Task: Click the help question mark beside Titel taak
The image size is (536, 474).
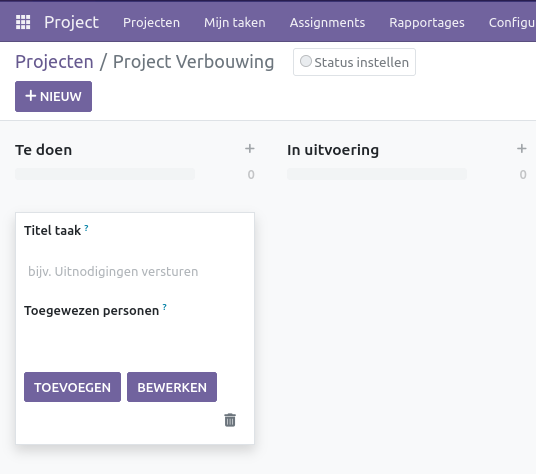Action: point(86,228)
